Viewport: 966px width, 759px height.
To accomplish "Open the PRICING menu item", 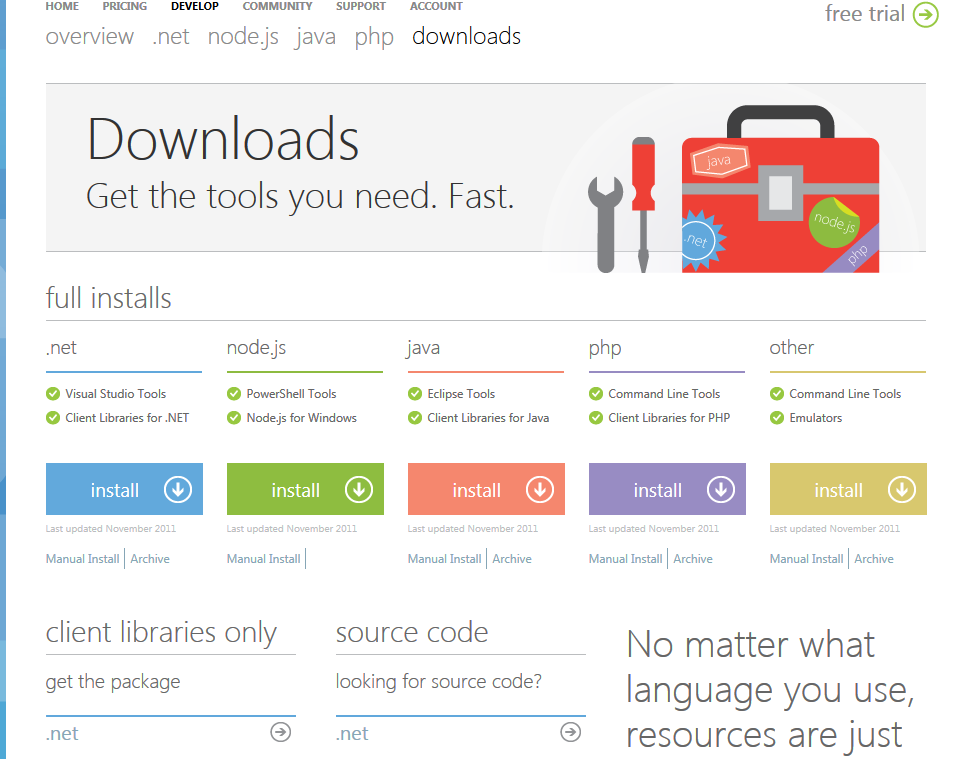I will pyautogui.click(x=125, y=6).
